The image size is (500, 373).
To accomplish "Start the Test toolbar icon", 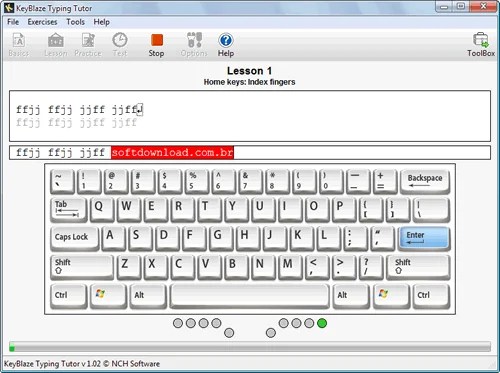I will pyautogui.click(x=120, y=45).
